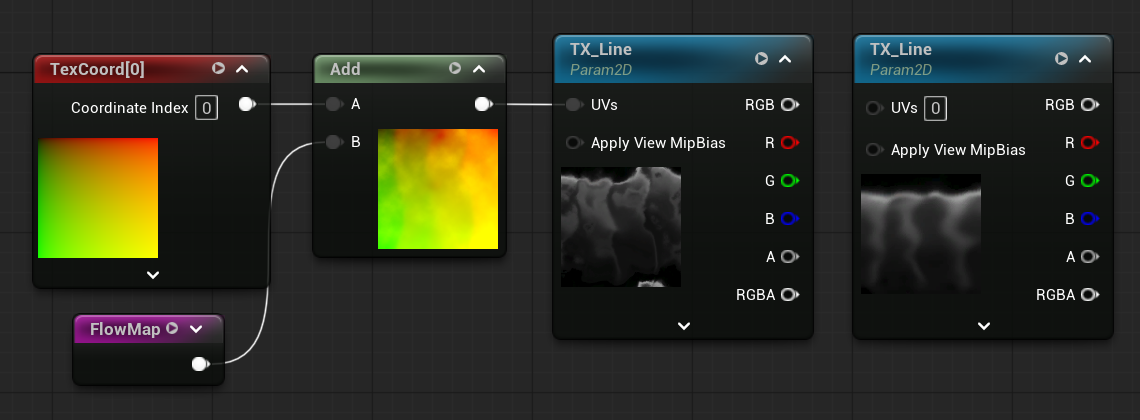Click Param2D subtitle on right TX_Line
The width and height of the screenshot is (1140, 420).
pos(902,70)
